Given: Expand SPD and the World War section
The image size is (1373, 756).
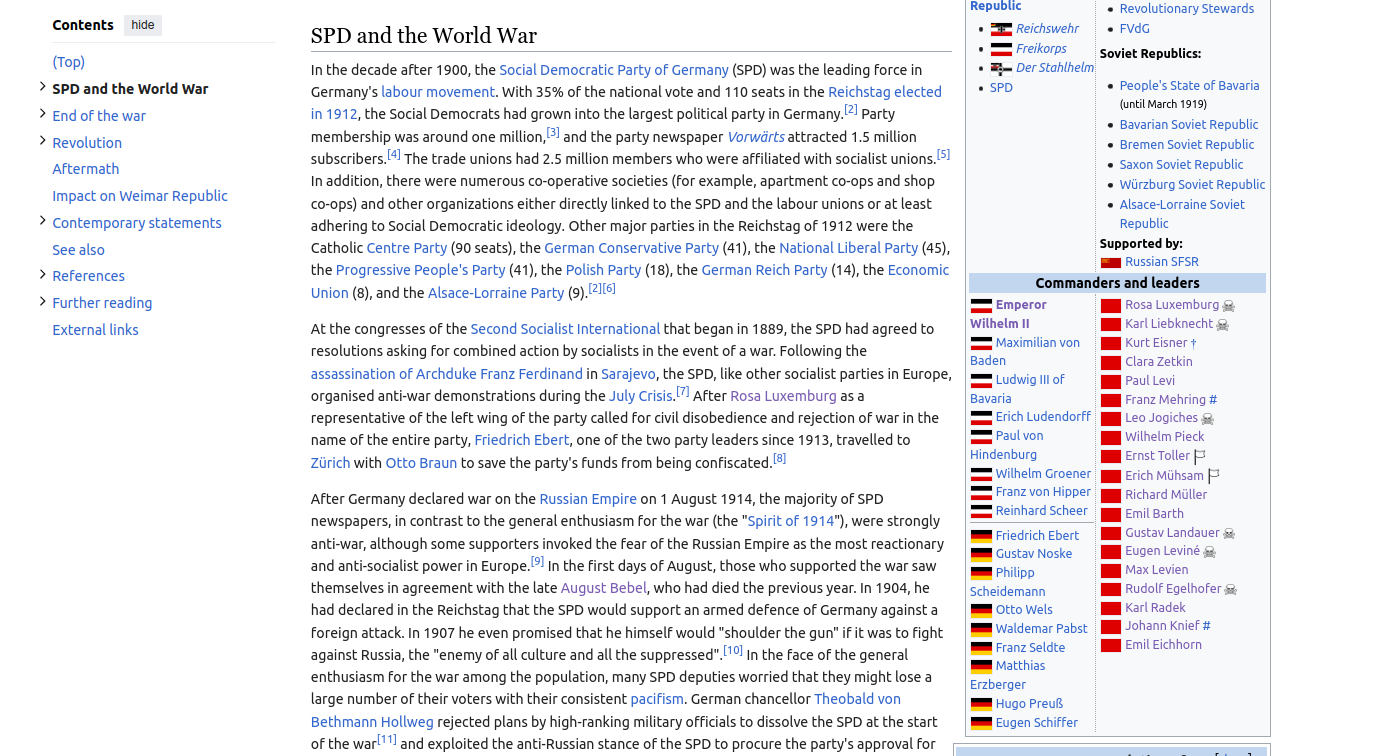Looking at the screenshot, I should click(43, 87).
